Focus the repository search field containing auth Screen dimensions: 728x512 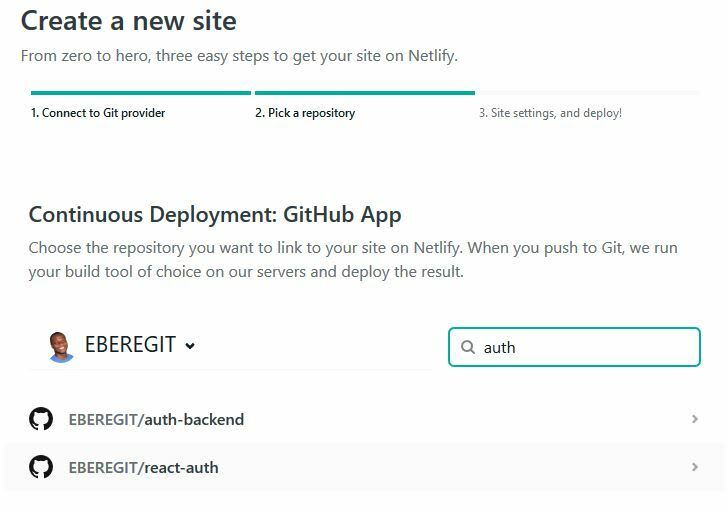pyautogui.click(x=574, y=347)
